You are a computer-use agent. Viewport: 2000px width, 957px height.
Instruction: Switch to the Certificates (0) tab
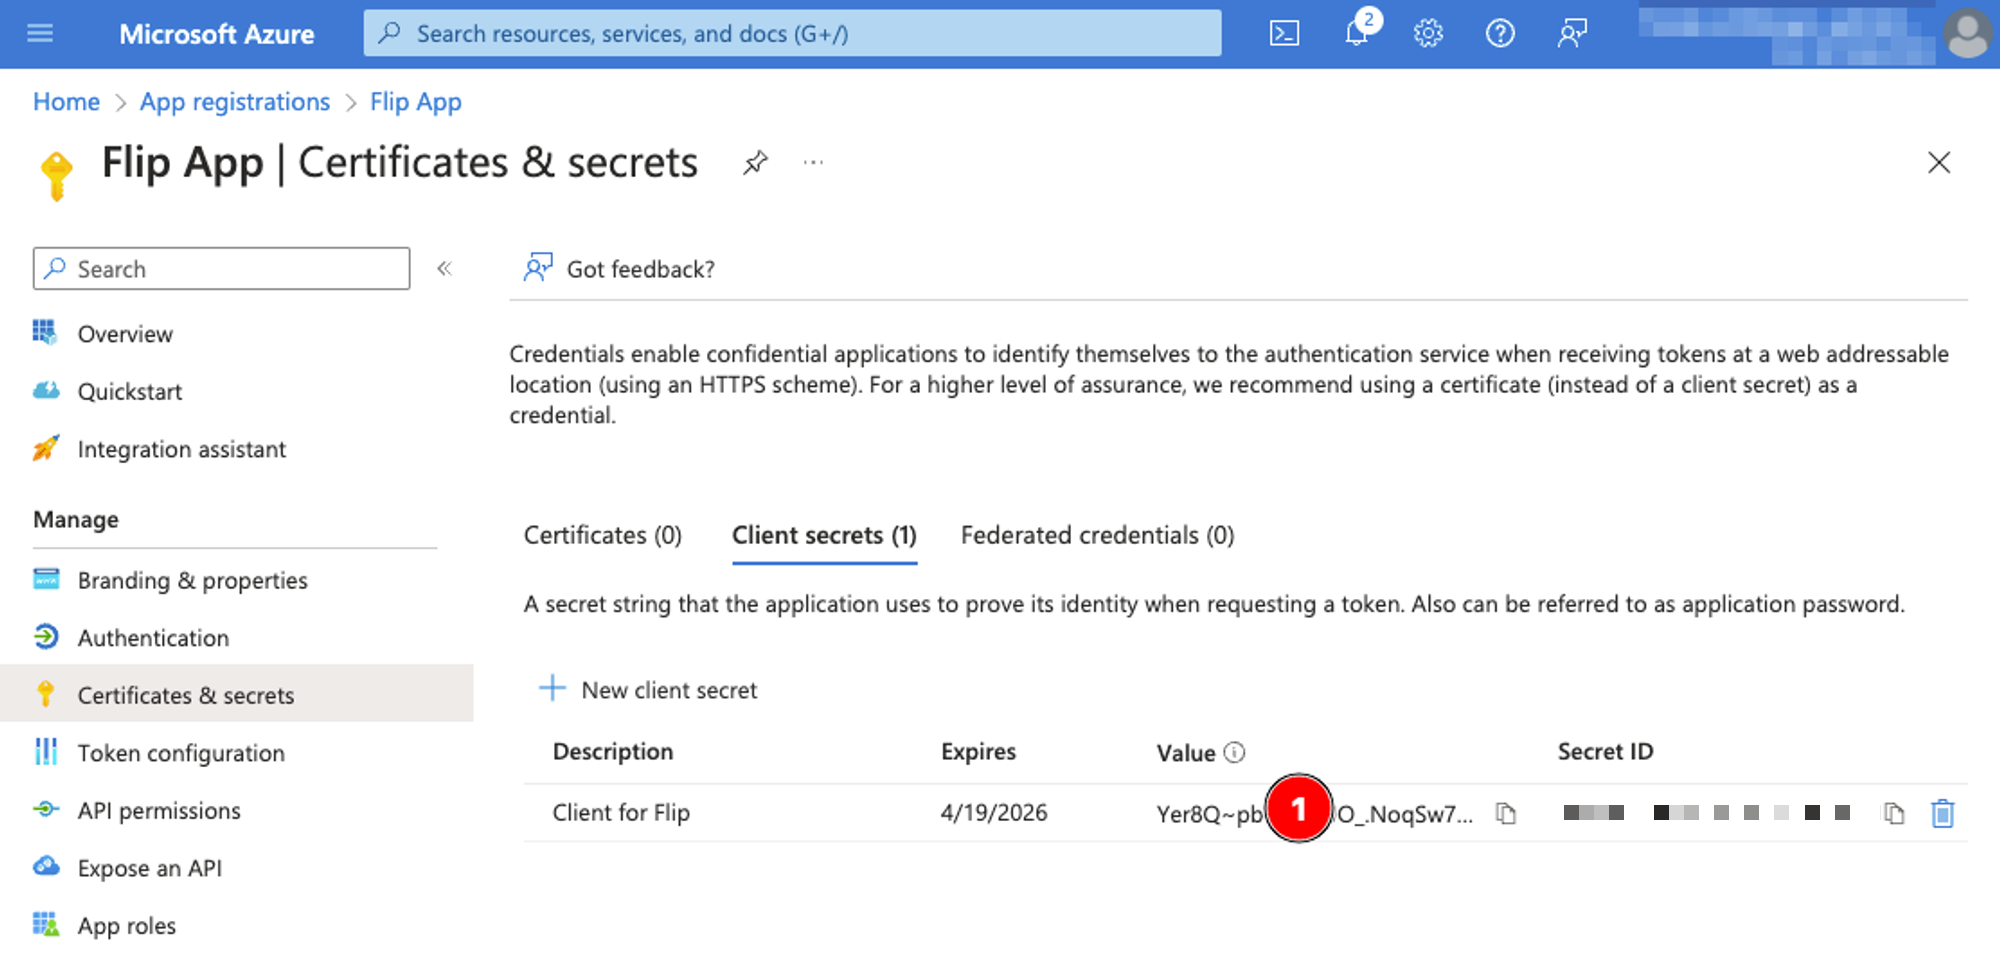(x=603, y=535)
